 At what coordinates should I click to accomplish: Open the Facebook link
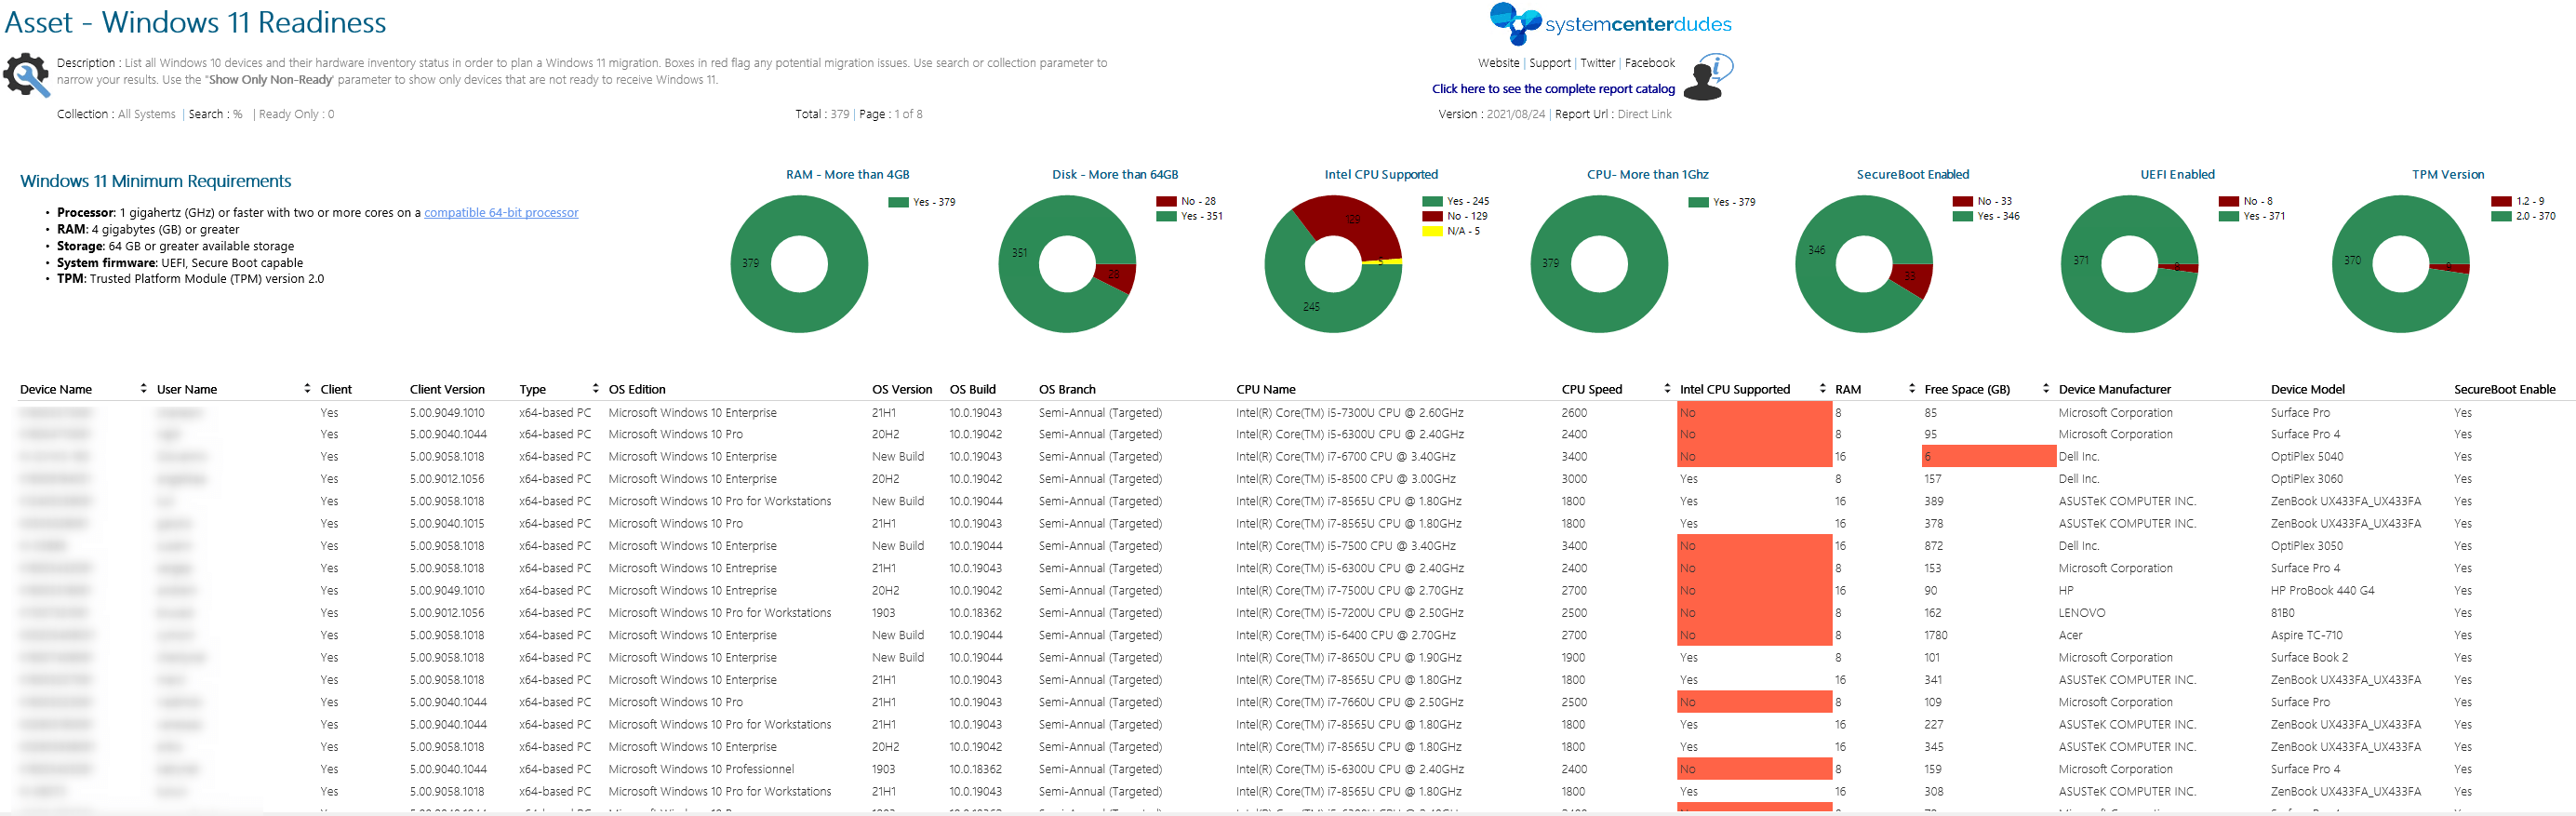1649,63
